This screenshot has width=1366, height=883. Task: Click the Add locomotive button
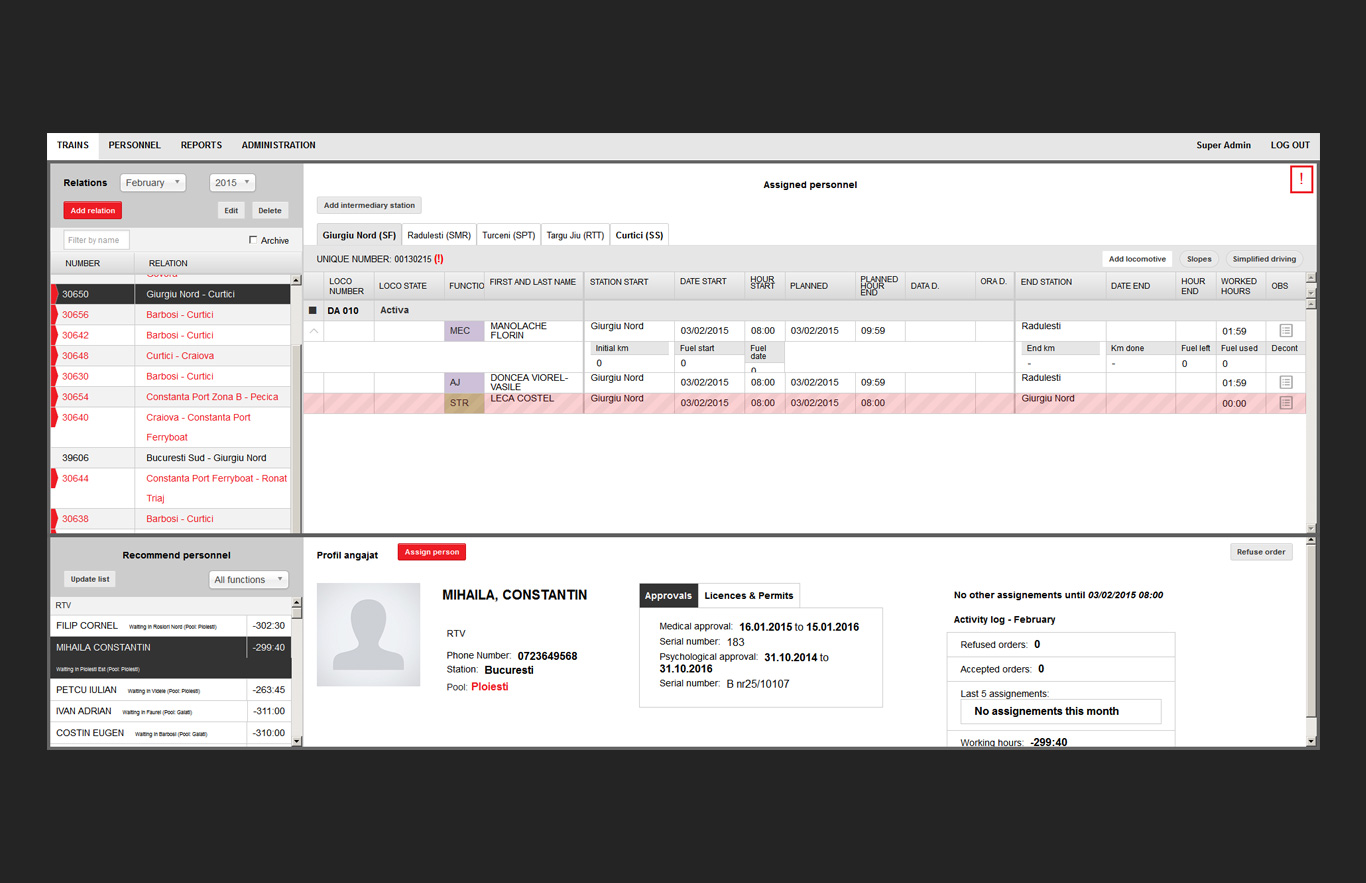click(1137, 259)
